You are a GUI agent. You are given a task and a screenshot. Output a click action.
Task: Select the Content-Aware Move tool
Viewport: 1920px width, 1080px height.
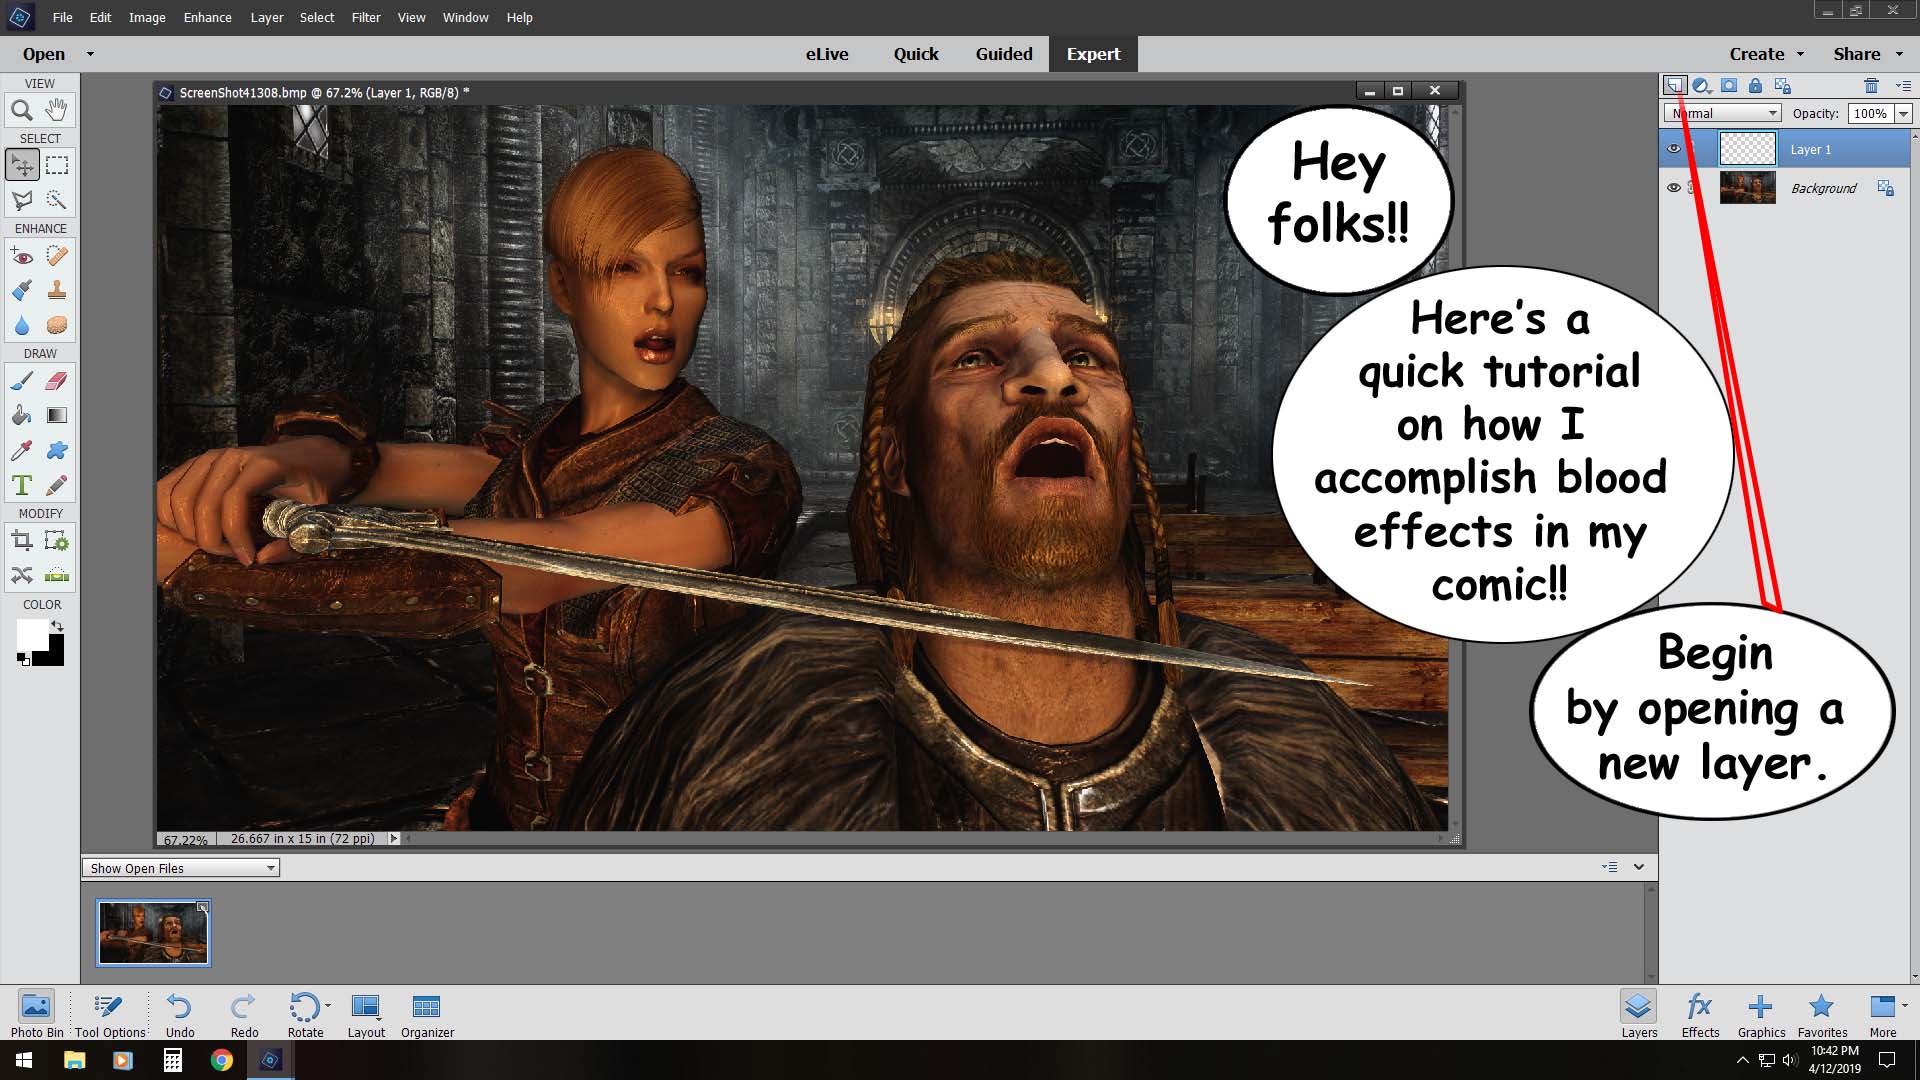(x=22, y=575)
